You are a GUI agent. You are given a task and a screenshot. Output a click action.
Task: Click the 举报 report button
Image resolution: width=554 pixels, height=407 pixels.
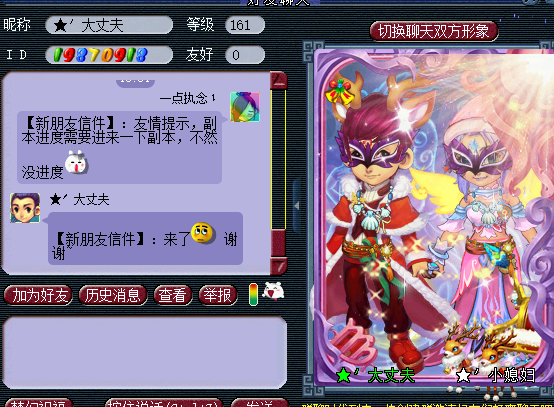pyautogui.click(x=218, y=295)
